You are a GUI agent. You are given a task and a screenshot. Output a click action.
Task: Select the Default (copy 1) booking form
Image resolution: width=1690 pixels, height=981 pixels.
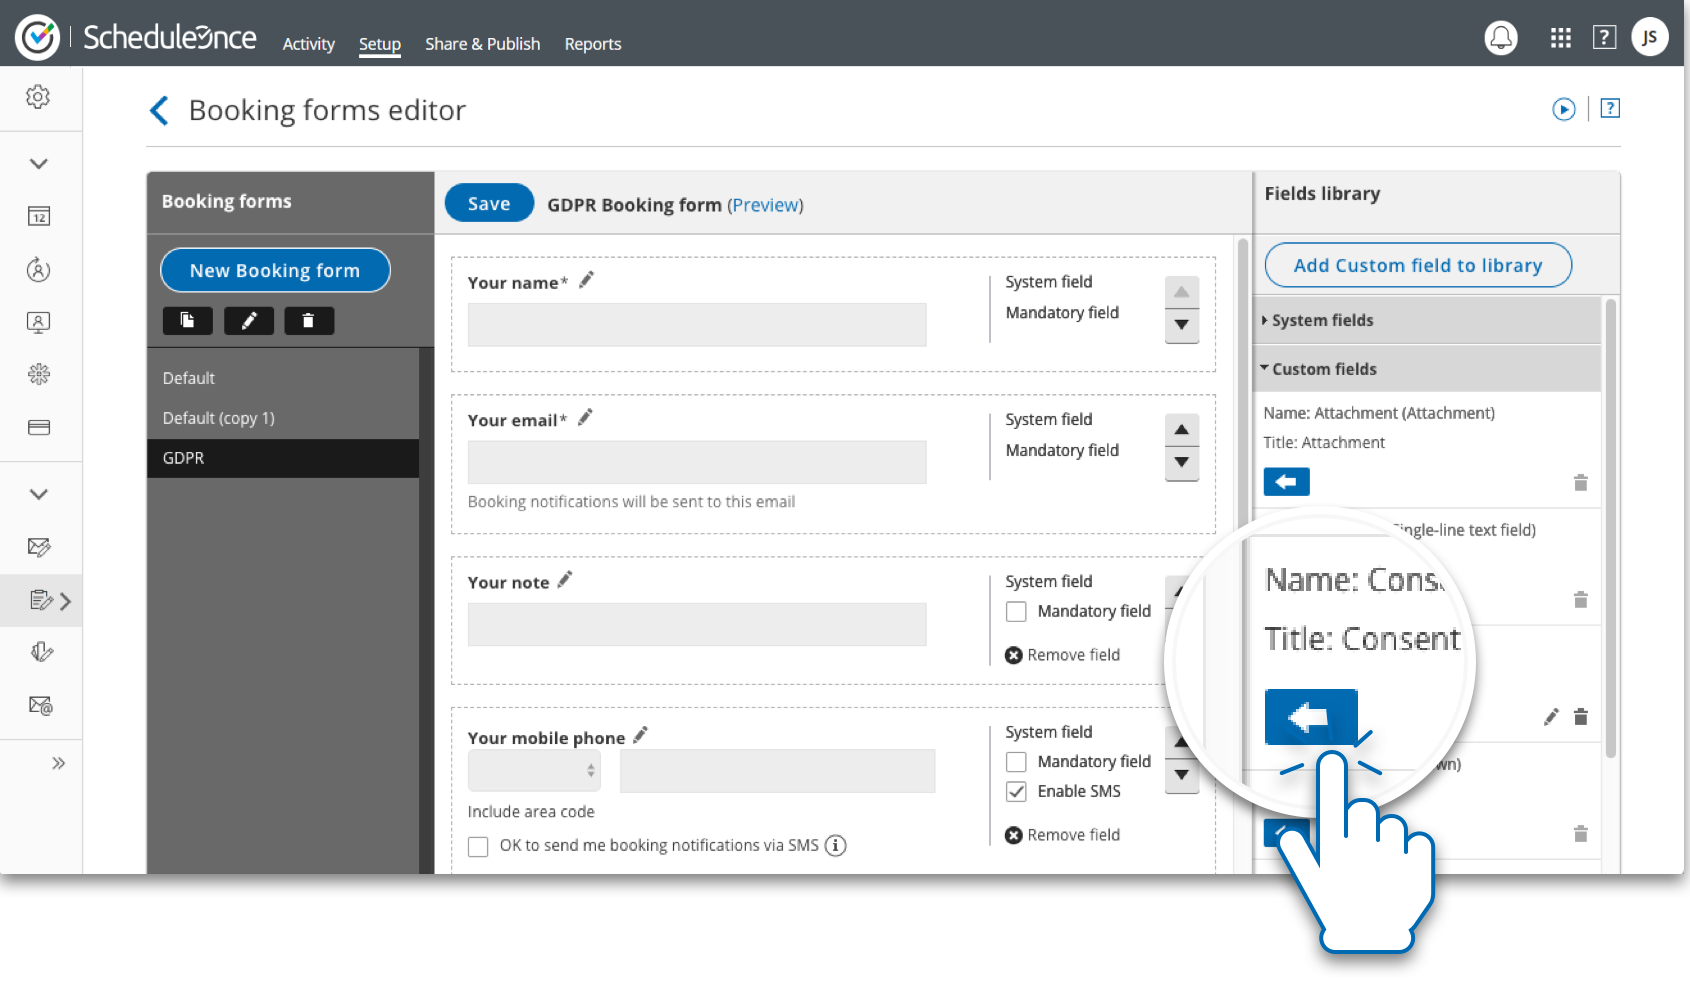(219, 418)
